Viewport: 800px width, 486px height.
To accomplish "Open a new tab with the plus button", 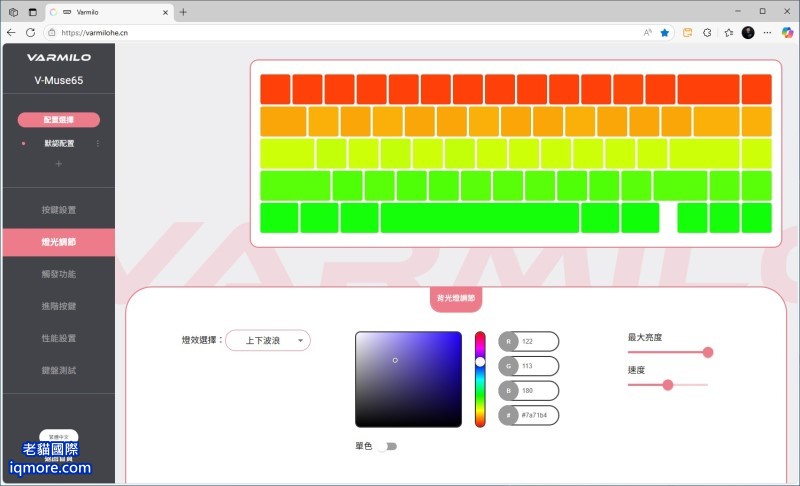I will click(x=183, y=12).
